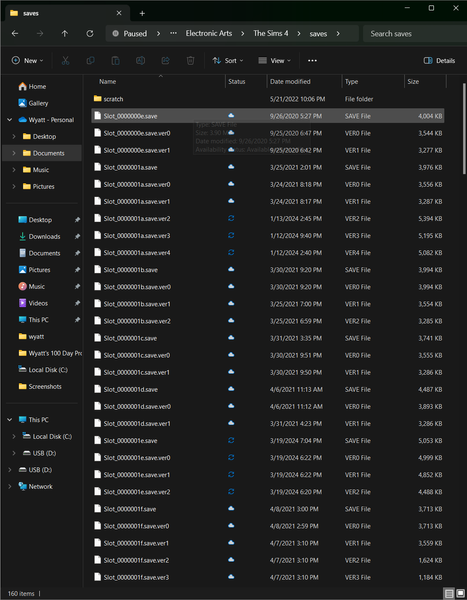Switch to large thumbnails view icon

(x=460, y=593)
